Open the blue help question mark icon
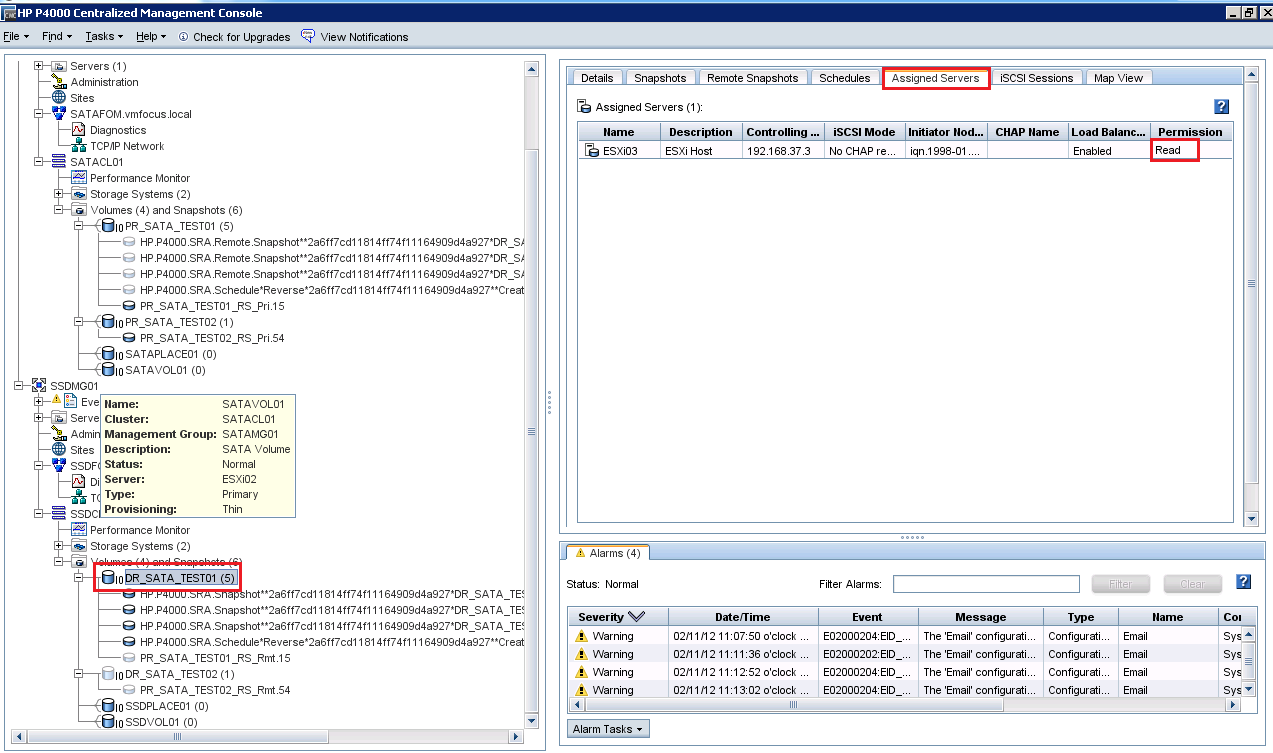This screenshot has width=1273, height=753. point(1221,107)
